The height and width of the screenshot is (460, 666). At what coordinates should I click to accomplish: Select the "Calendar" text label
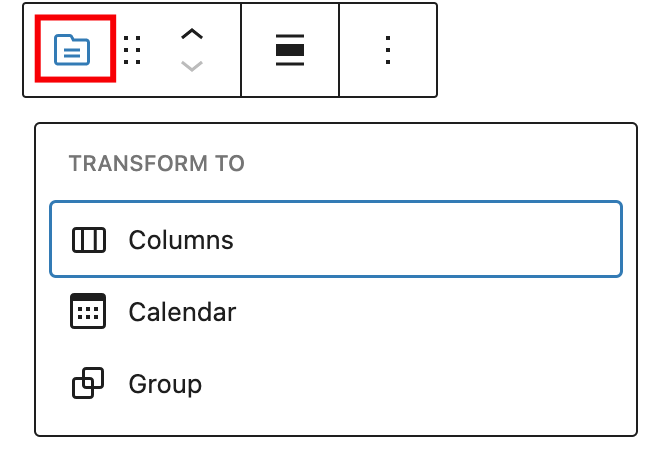pos(182,312)
